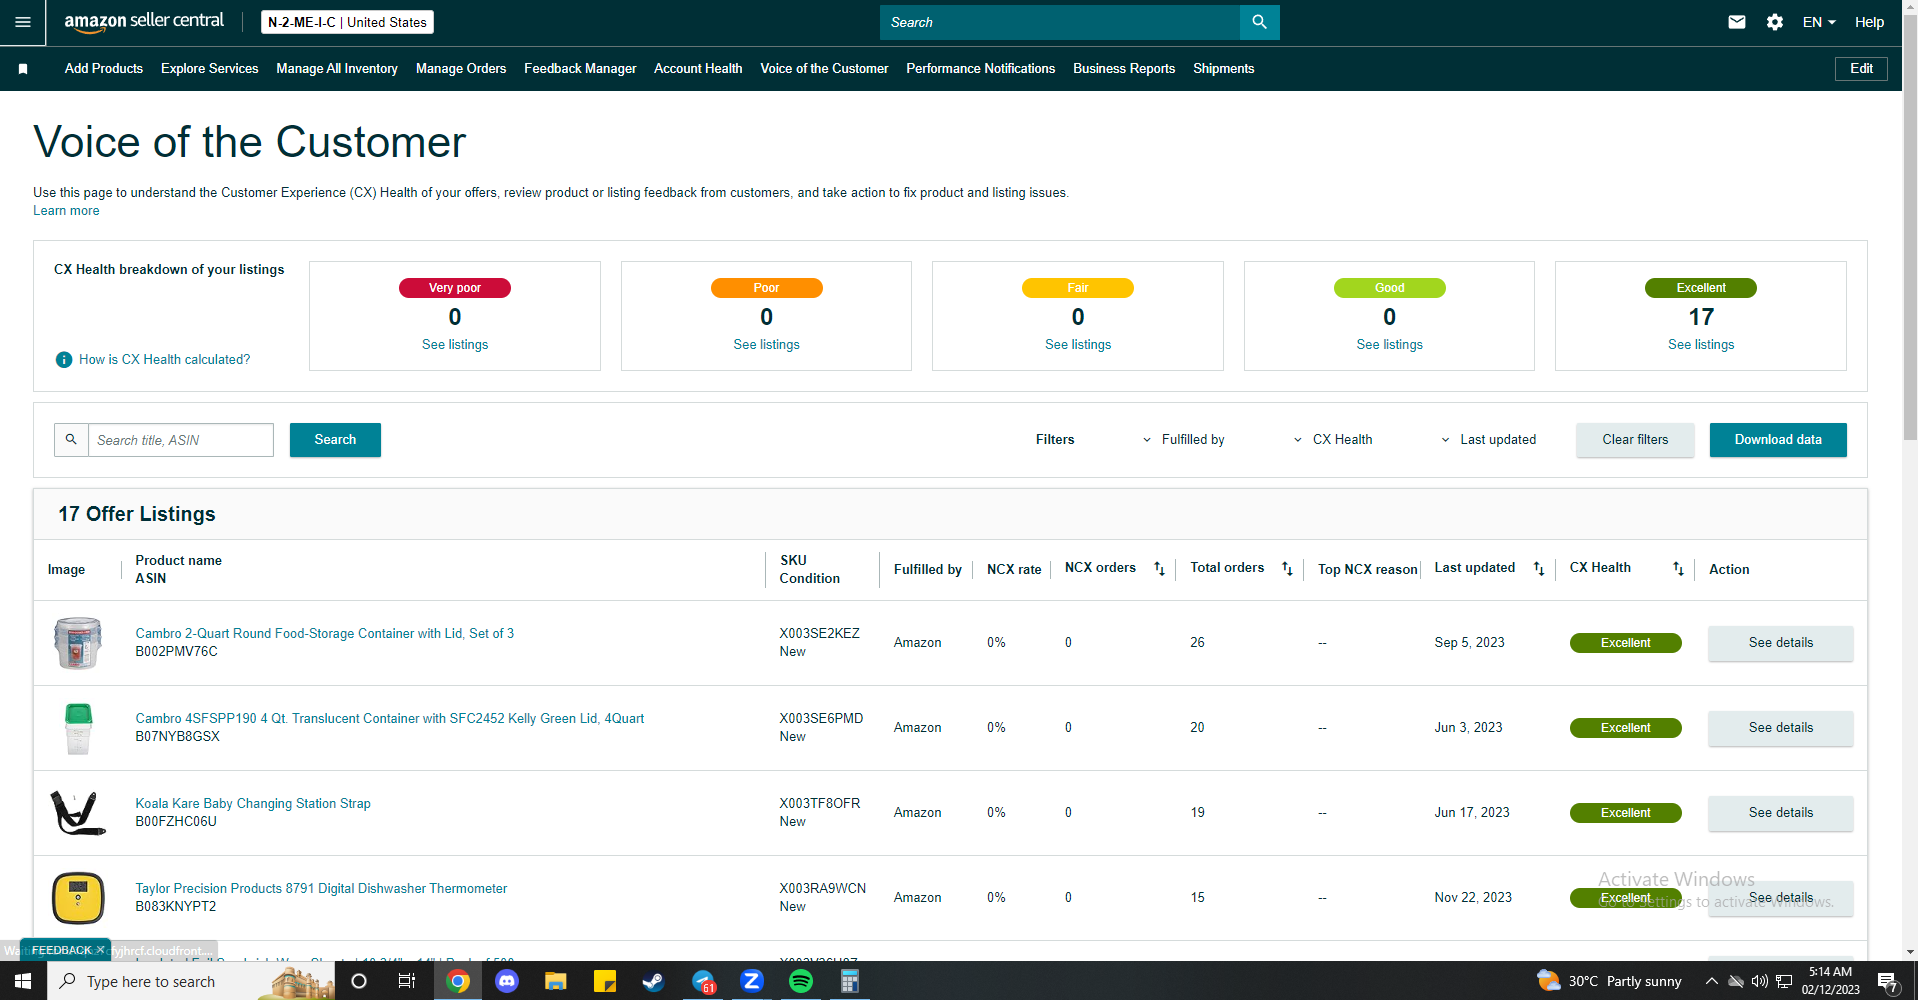This screenshot has height=1000, width=1918.
Task: Navigate to Manage All Inventory
Action: point(337,69)
